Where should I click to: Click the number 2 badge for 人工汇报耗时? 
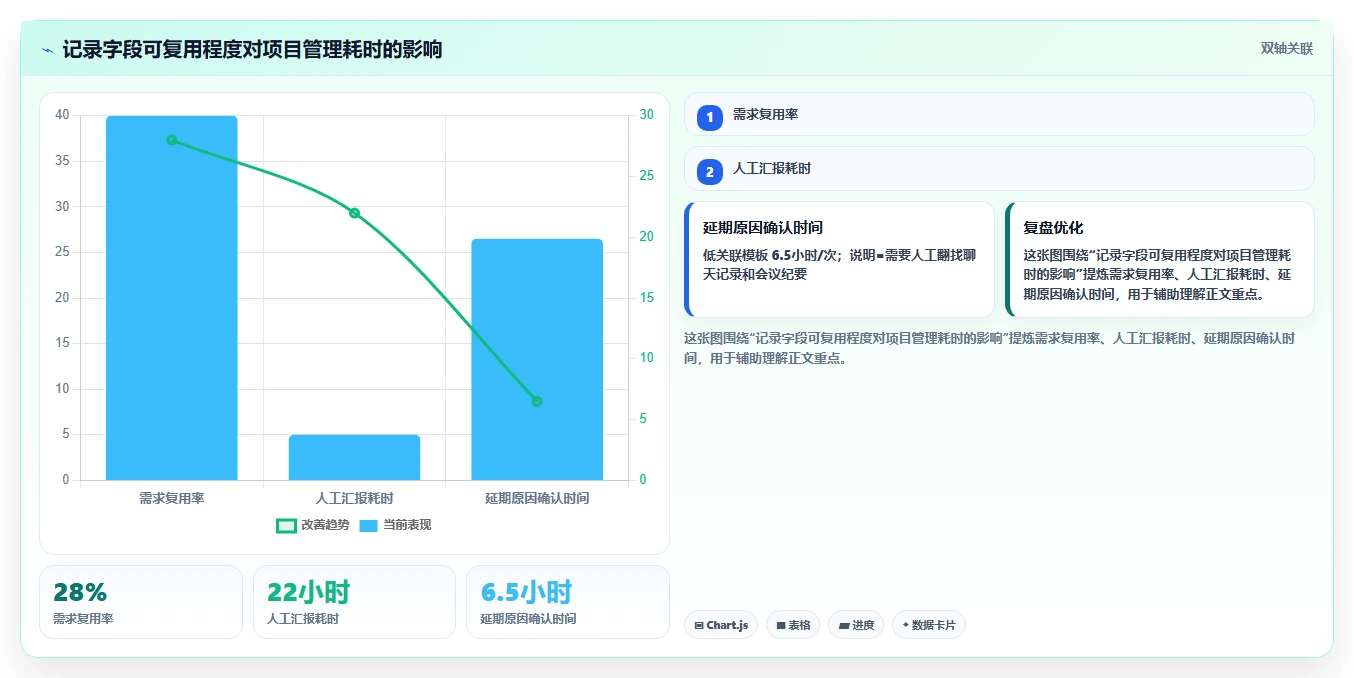[710, 172]
